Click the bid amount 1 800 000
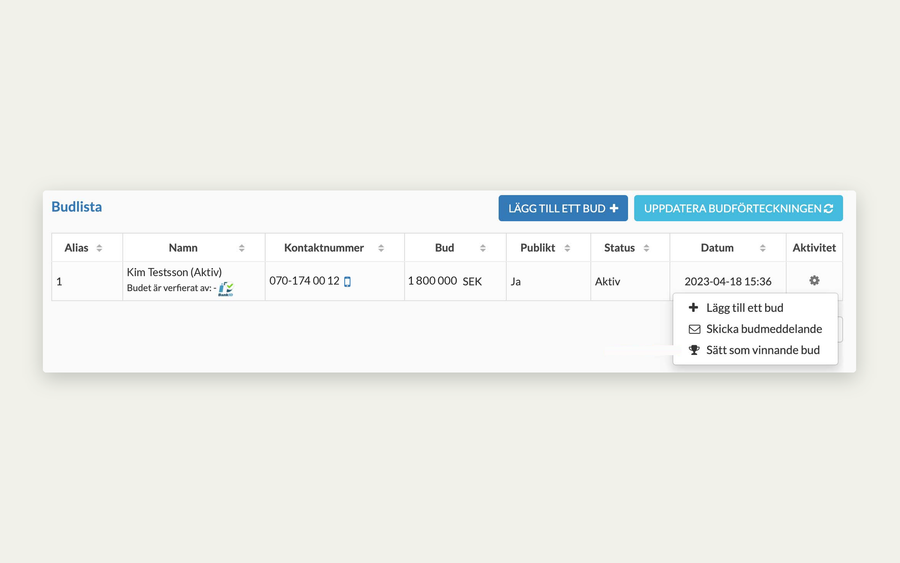The image size is (900, 563). (x=432, y=281)
